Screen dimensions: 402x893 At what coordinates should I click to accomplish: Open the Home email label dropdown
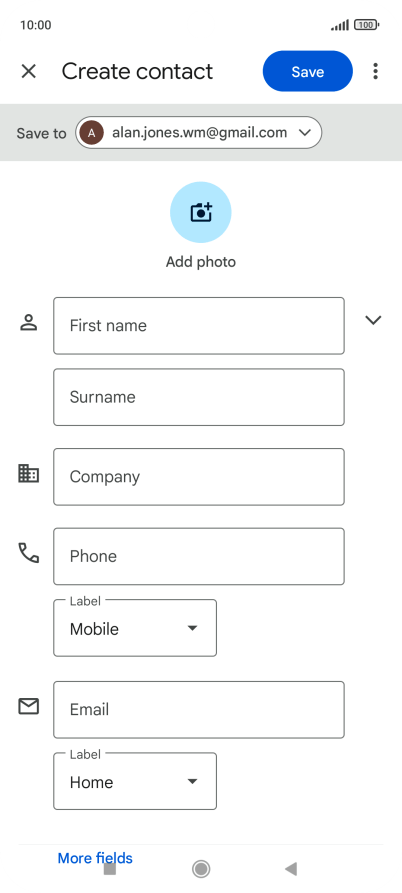pos(135,781)
